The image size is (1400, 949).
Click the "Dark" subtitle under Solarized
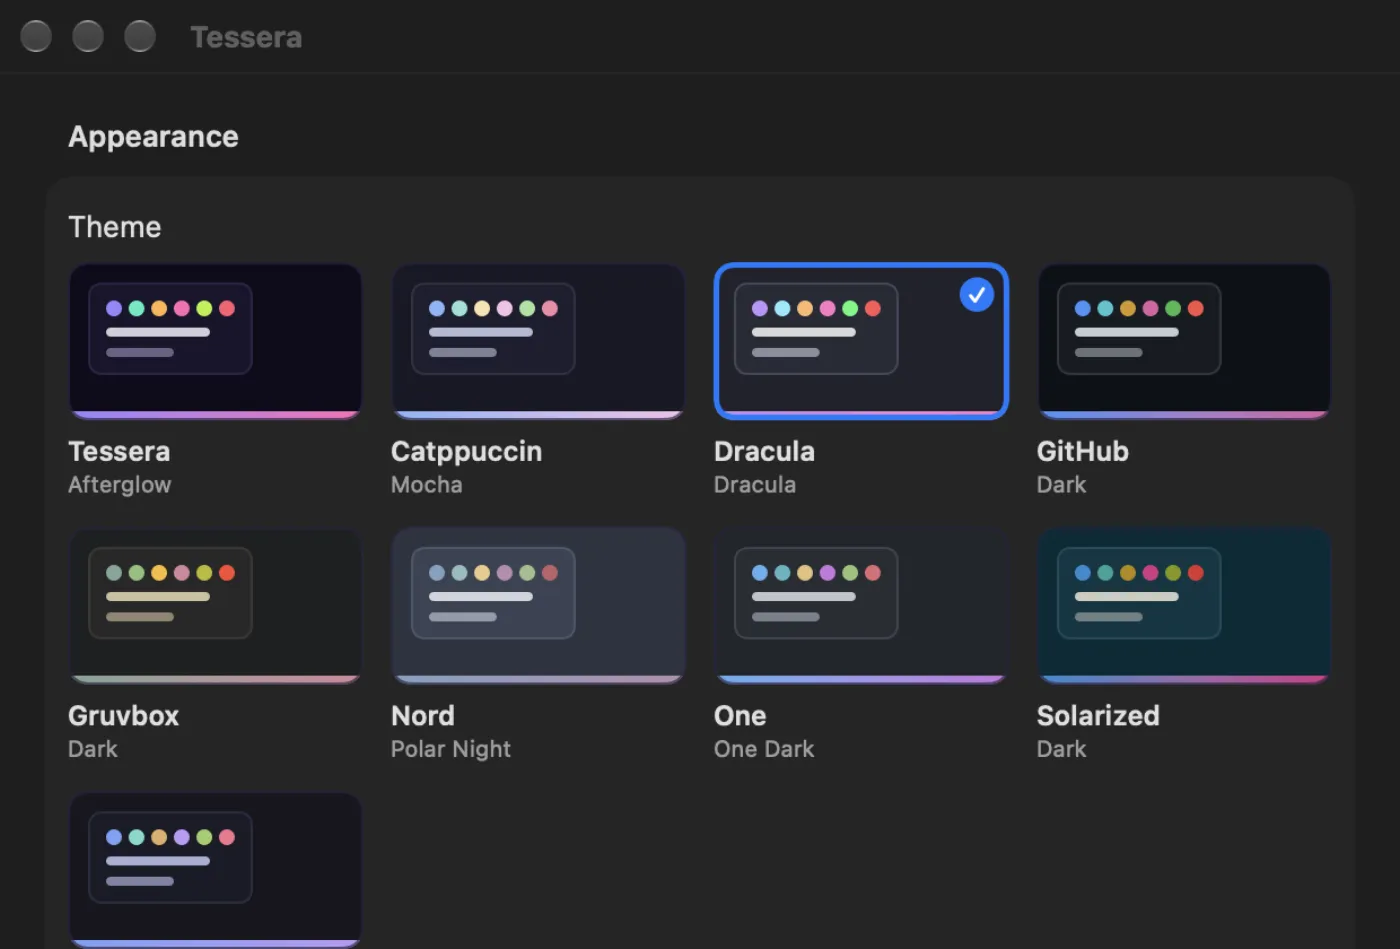(x=1062, y=749)
